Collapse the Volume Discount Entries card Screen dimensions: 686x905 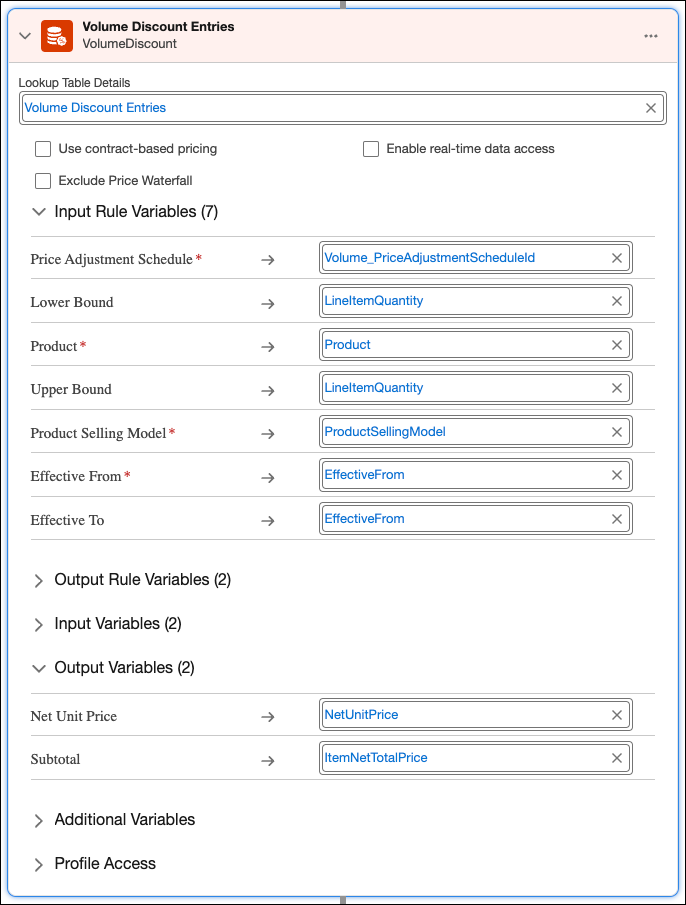point(25,36)
